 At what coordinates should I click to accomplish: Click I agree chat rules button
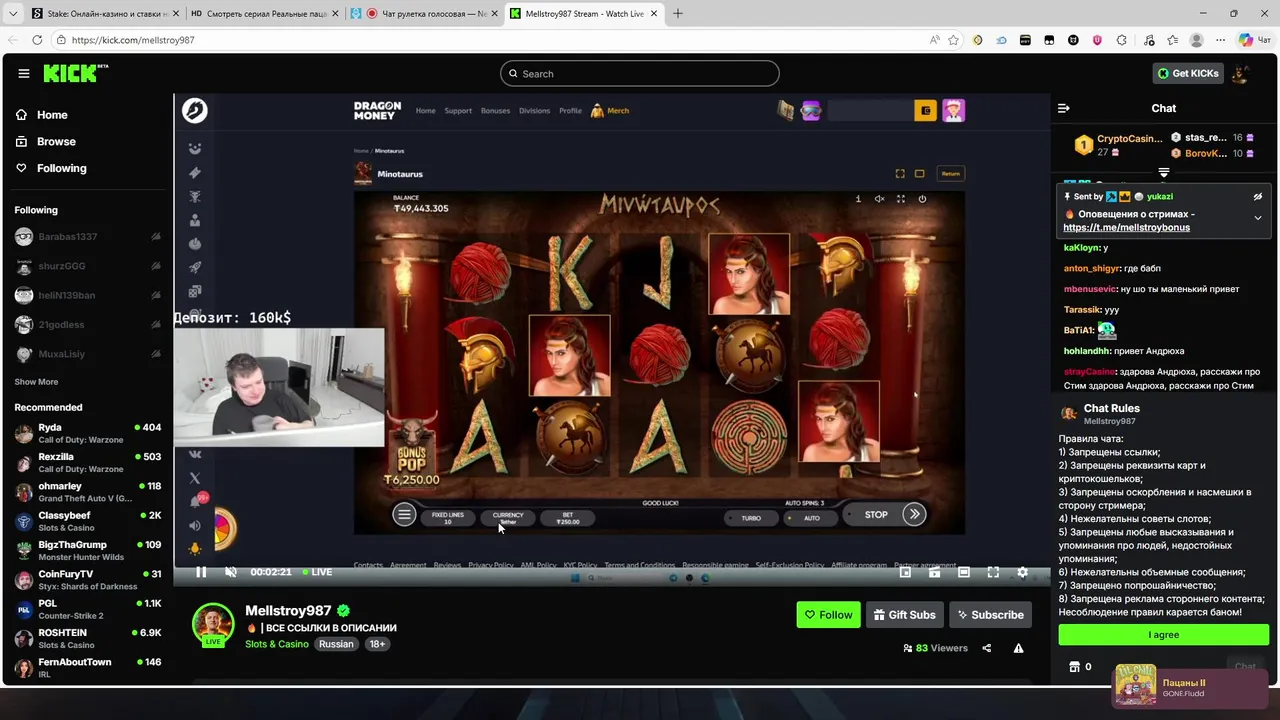(x=1164, y=635)
